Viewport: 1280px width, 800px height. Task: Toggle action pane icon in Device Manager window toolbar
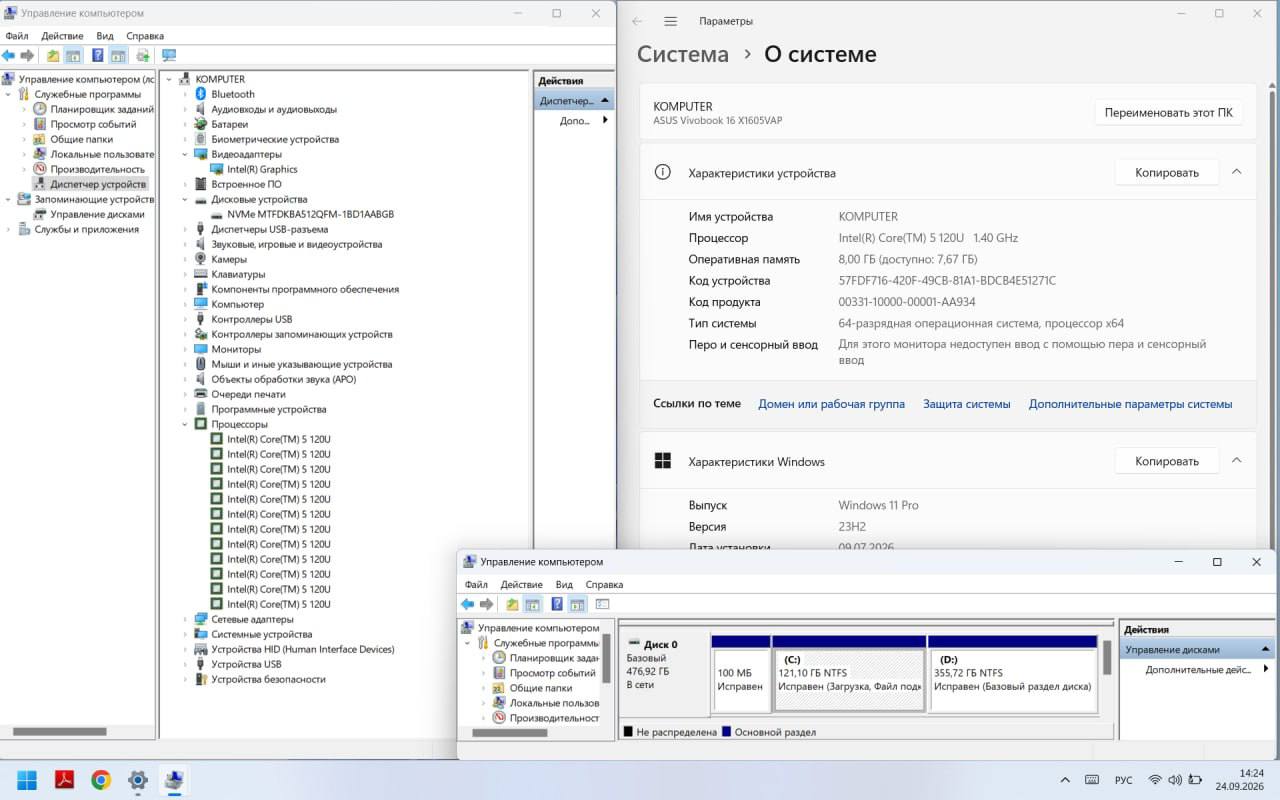tap(118, 56)
